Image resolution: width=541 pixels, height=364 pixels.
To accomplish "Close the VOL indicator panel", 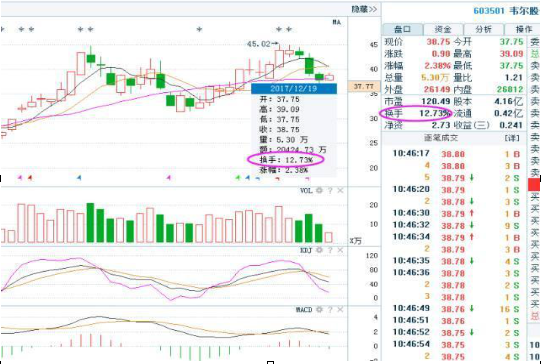I will click(340, 190).
